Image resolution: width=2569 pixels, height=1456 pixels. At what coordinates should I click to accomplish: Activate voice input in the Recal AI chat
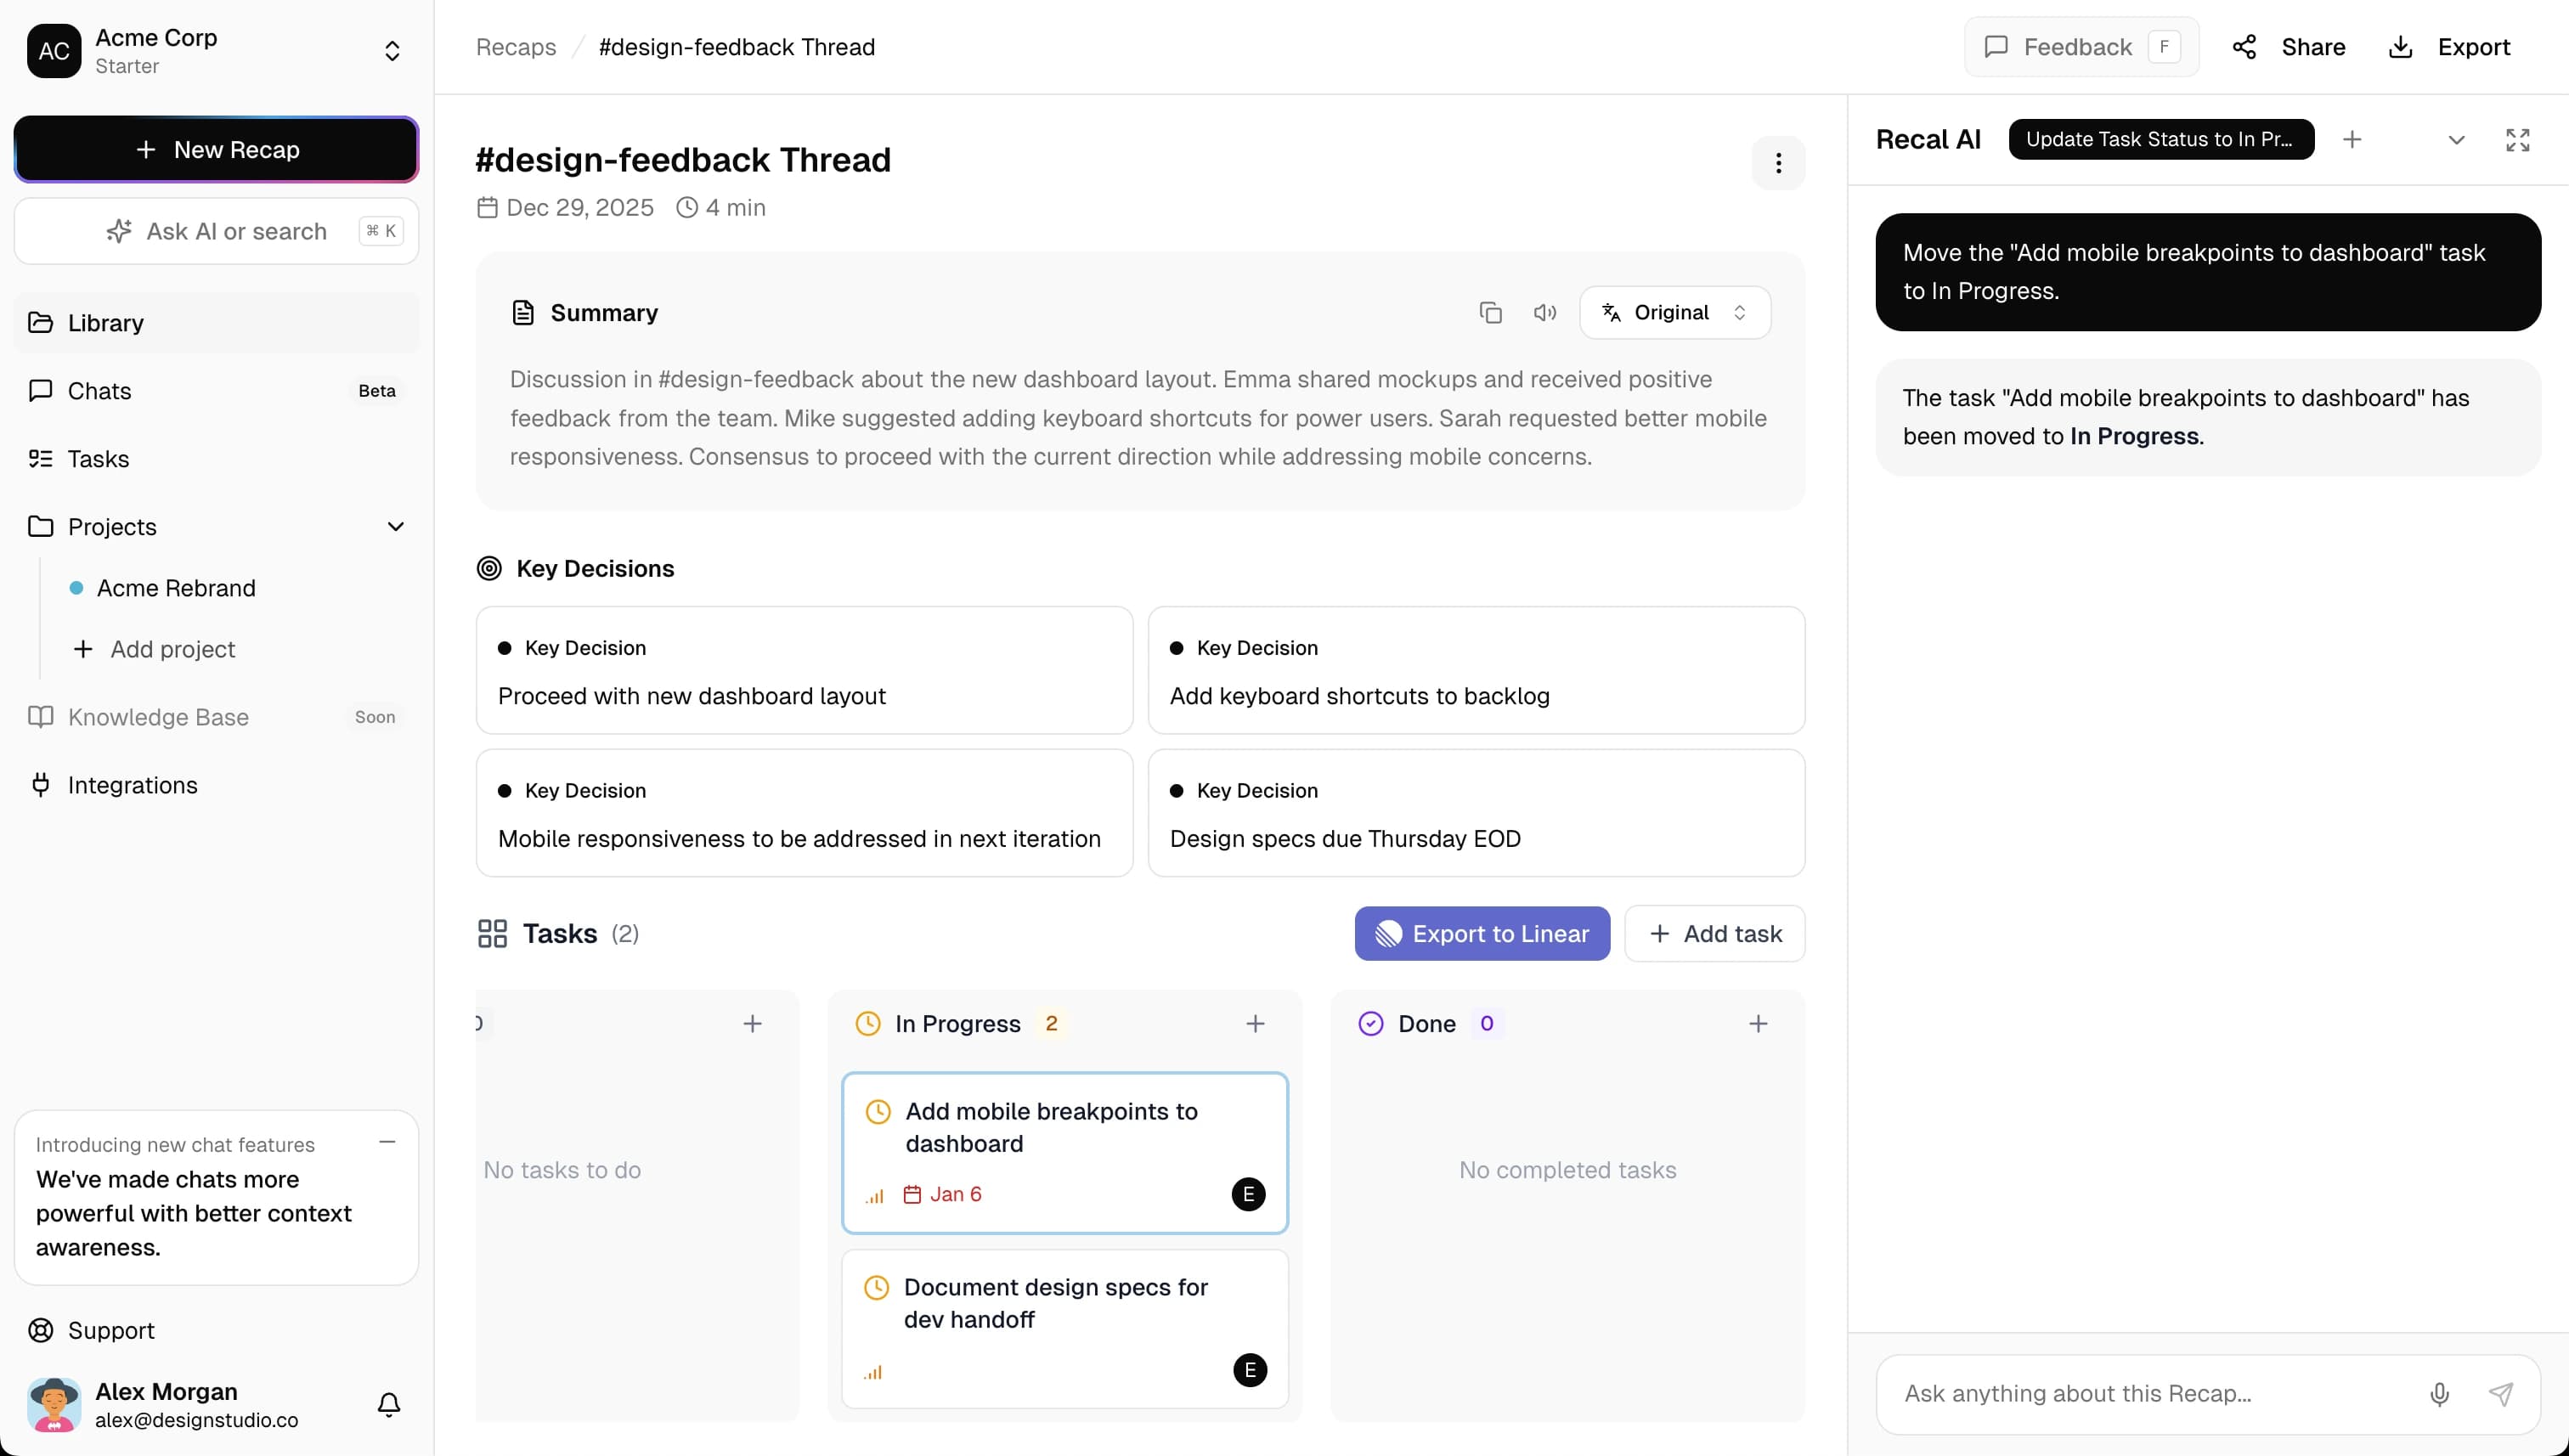tap(2440, 1393)
